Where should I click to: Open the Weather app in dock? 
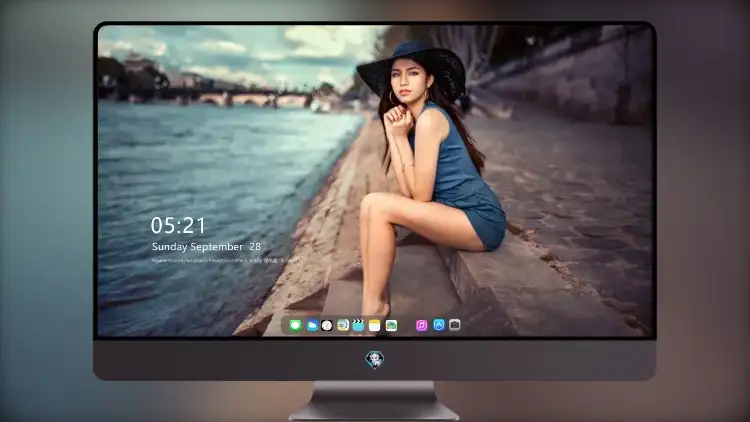pyautogui.click(x=312, y=325)
